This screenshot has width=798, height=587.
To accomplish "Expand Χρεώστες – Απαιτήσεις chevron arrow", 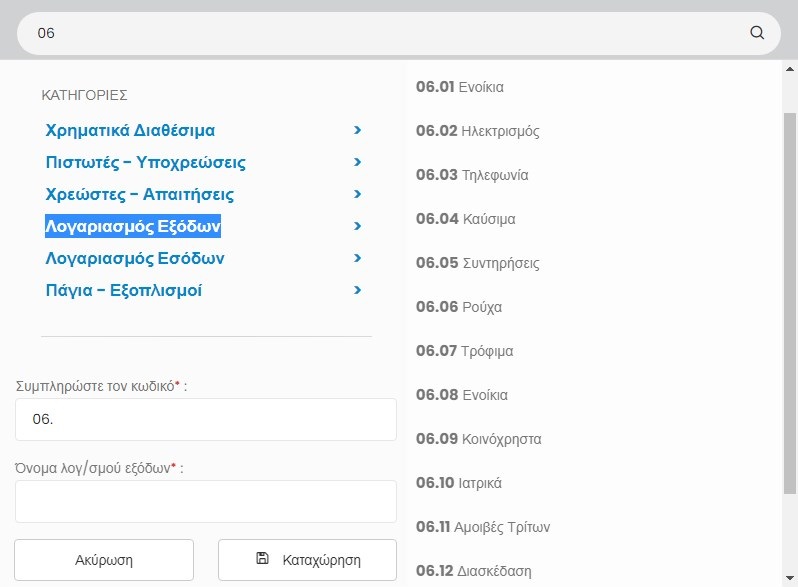I will pyautogui.click(x=357, y=194).
